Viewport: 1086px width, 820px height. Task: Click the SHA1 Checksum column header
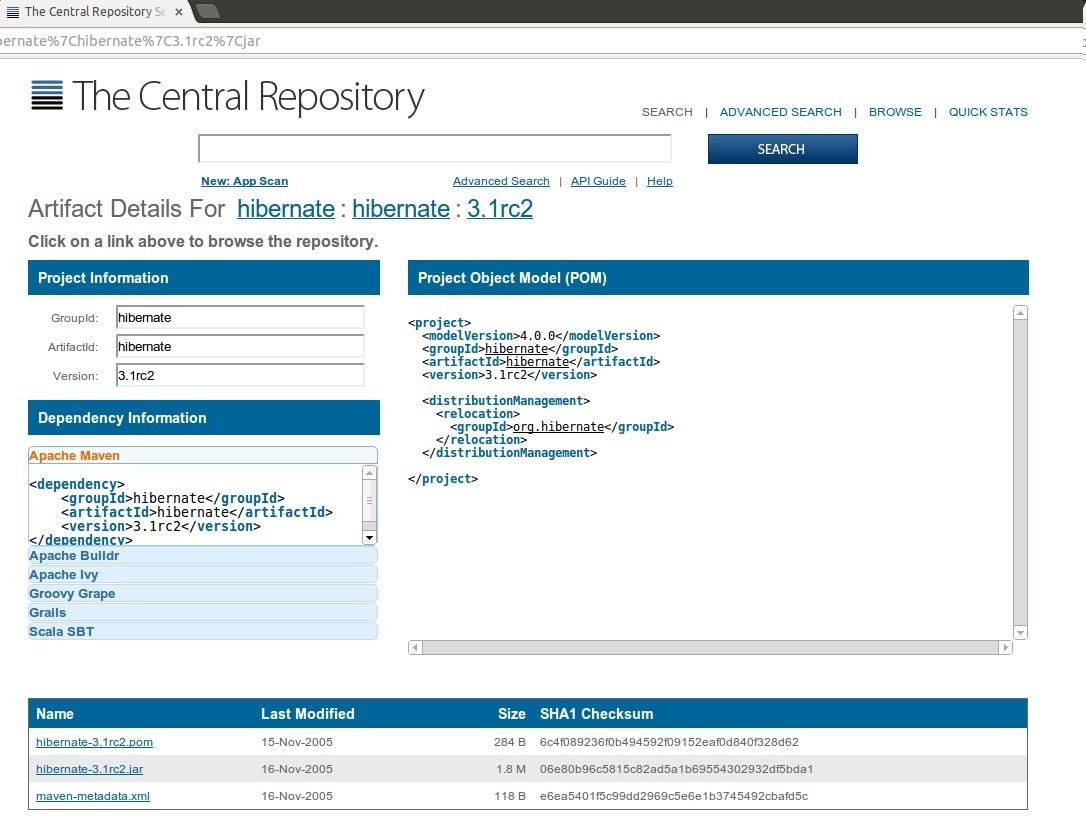596,714
